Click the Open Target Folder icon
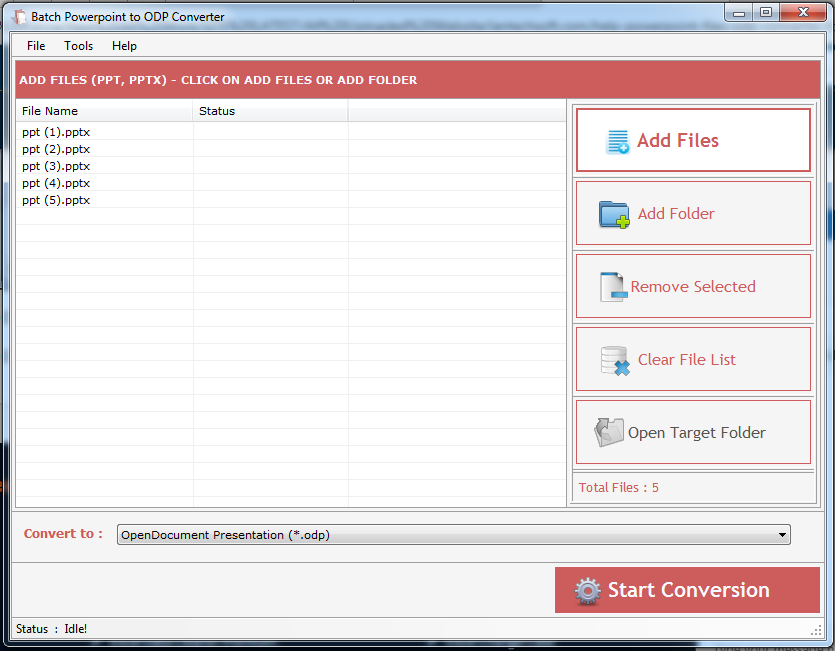The height and width of the screenshot is (651, 835). coord(609,432)
